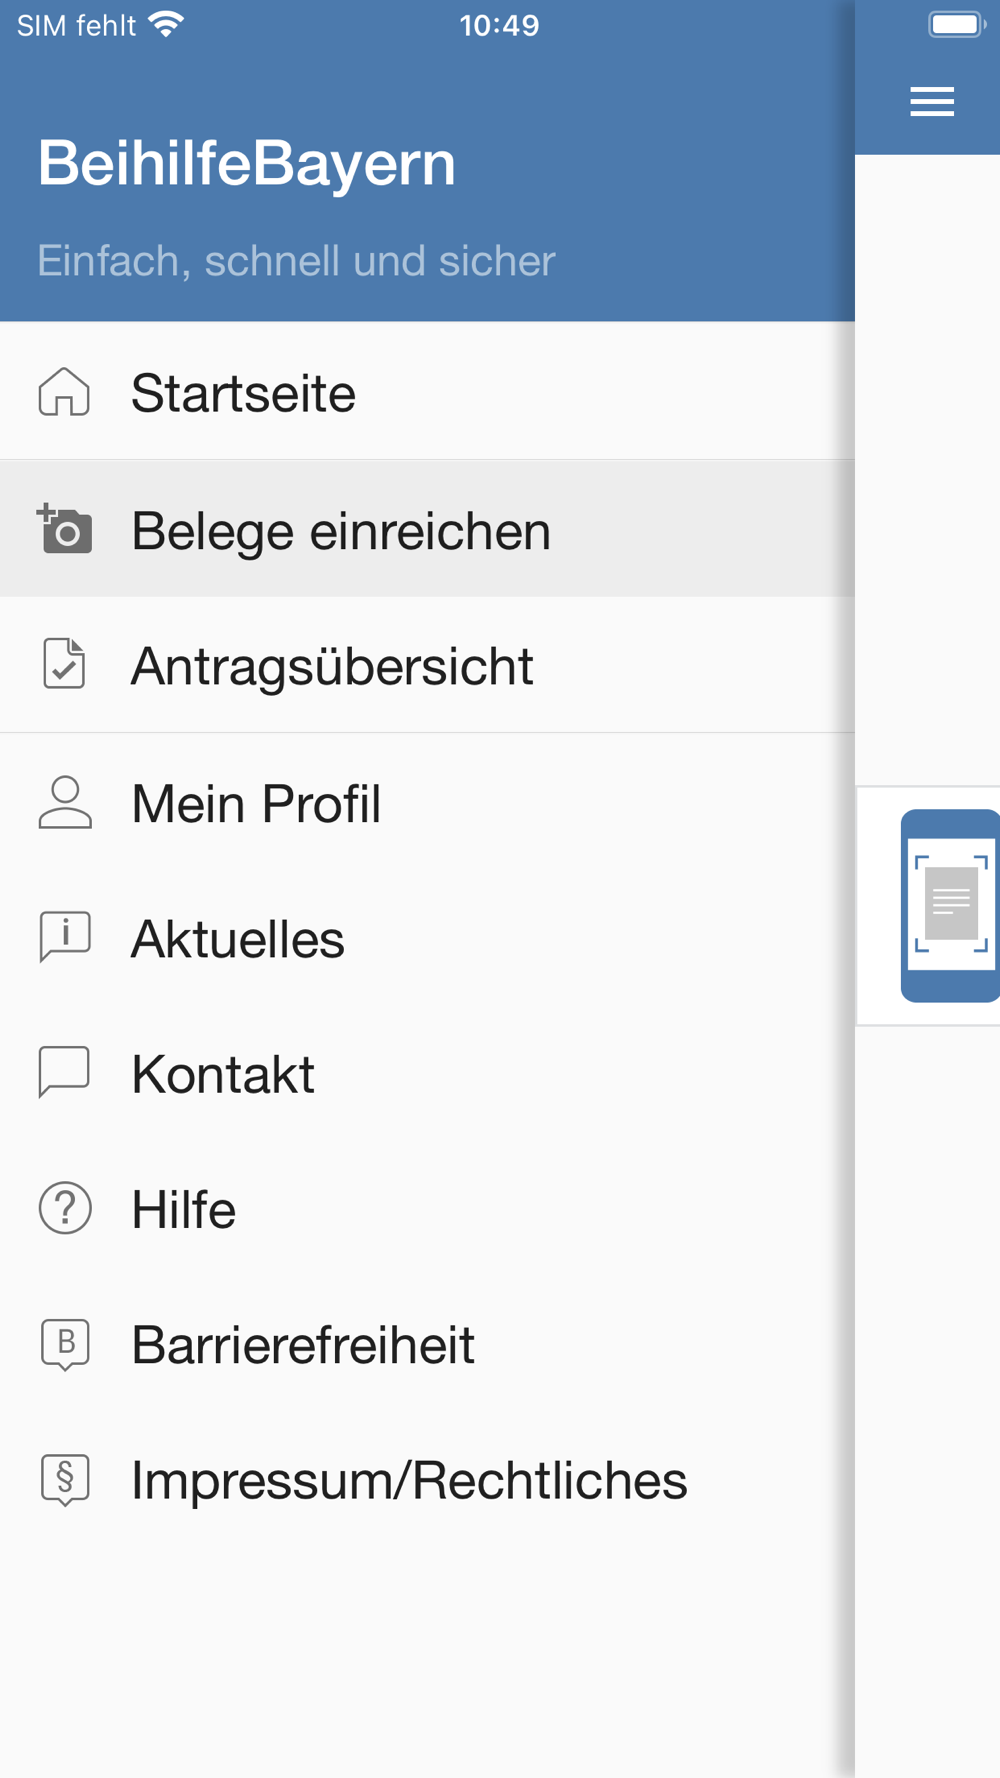This screenshot has width=1000, height=1778.
Task: Tap the document scan phone thumbnail
Action: [949, 905]
